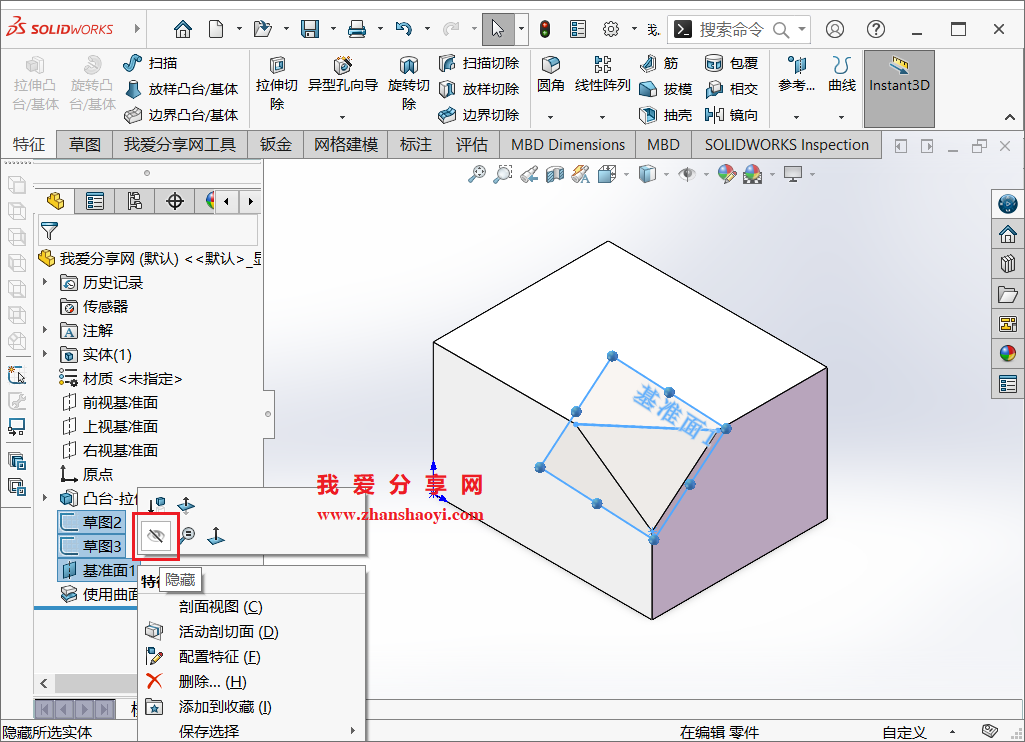1025x742 pixels.
Task: Open the view orientation dropdown
Action: pos(624,173)
